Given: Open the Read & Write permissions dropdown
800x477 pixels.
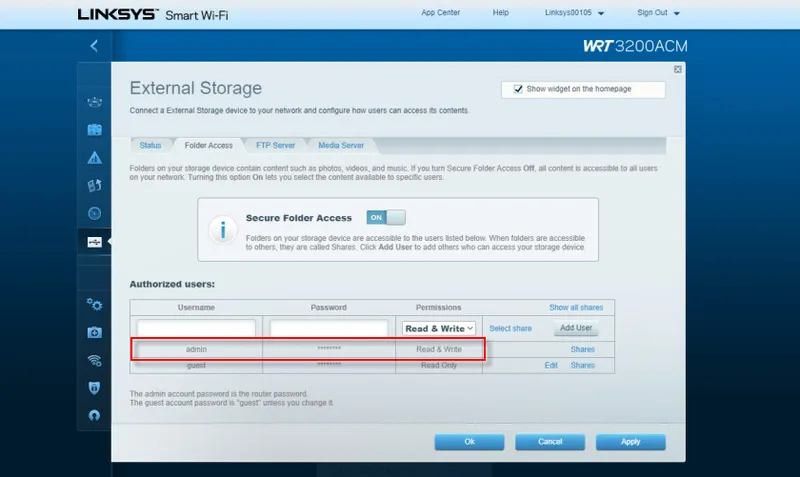Looking at the screenshot, I should click(439, 329).
